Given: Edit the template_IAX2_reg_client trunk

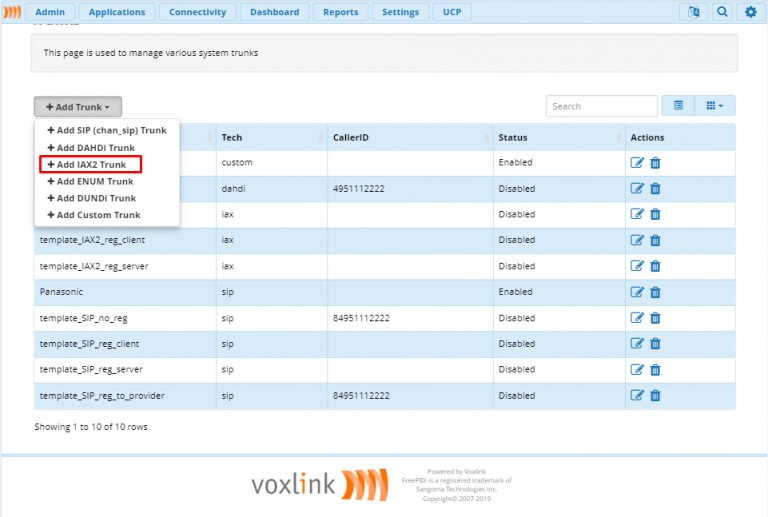Looking at the screenshot, I should 637,240.
